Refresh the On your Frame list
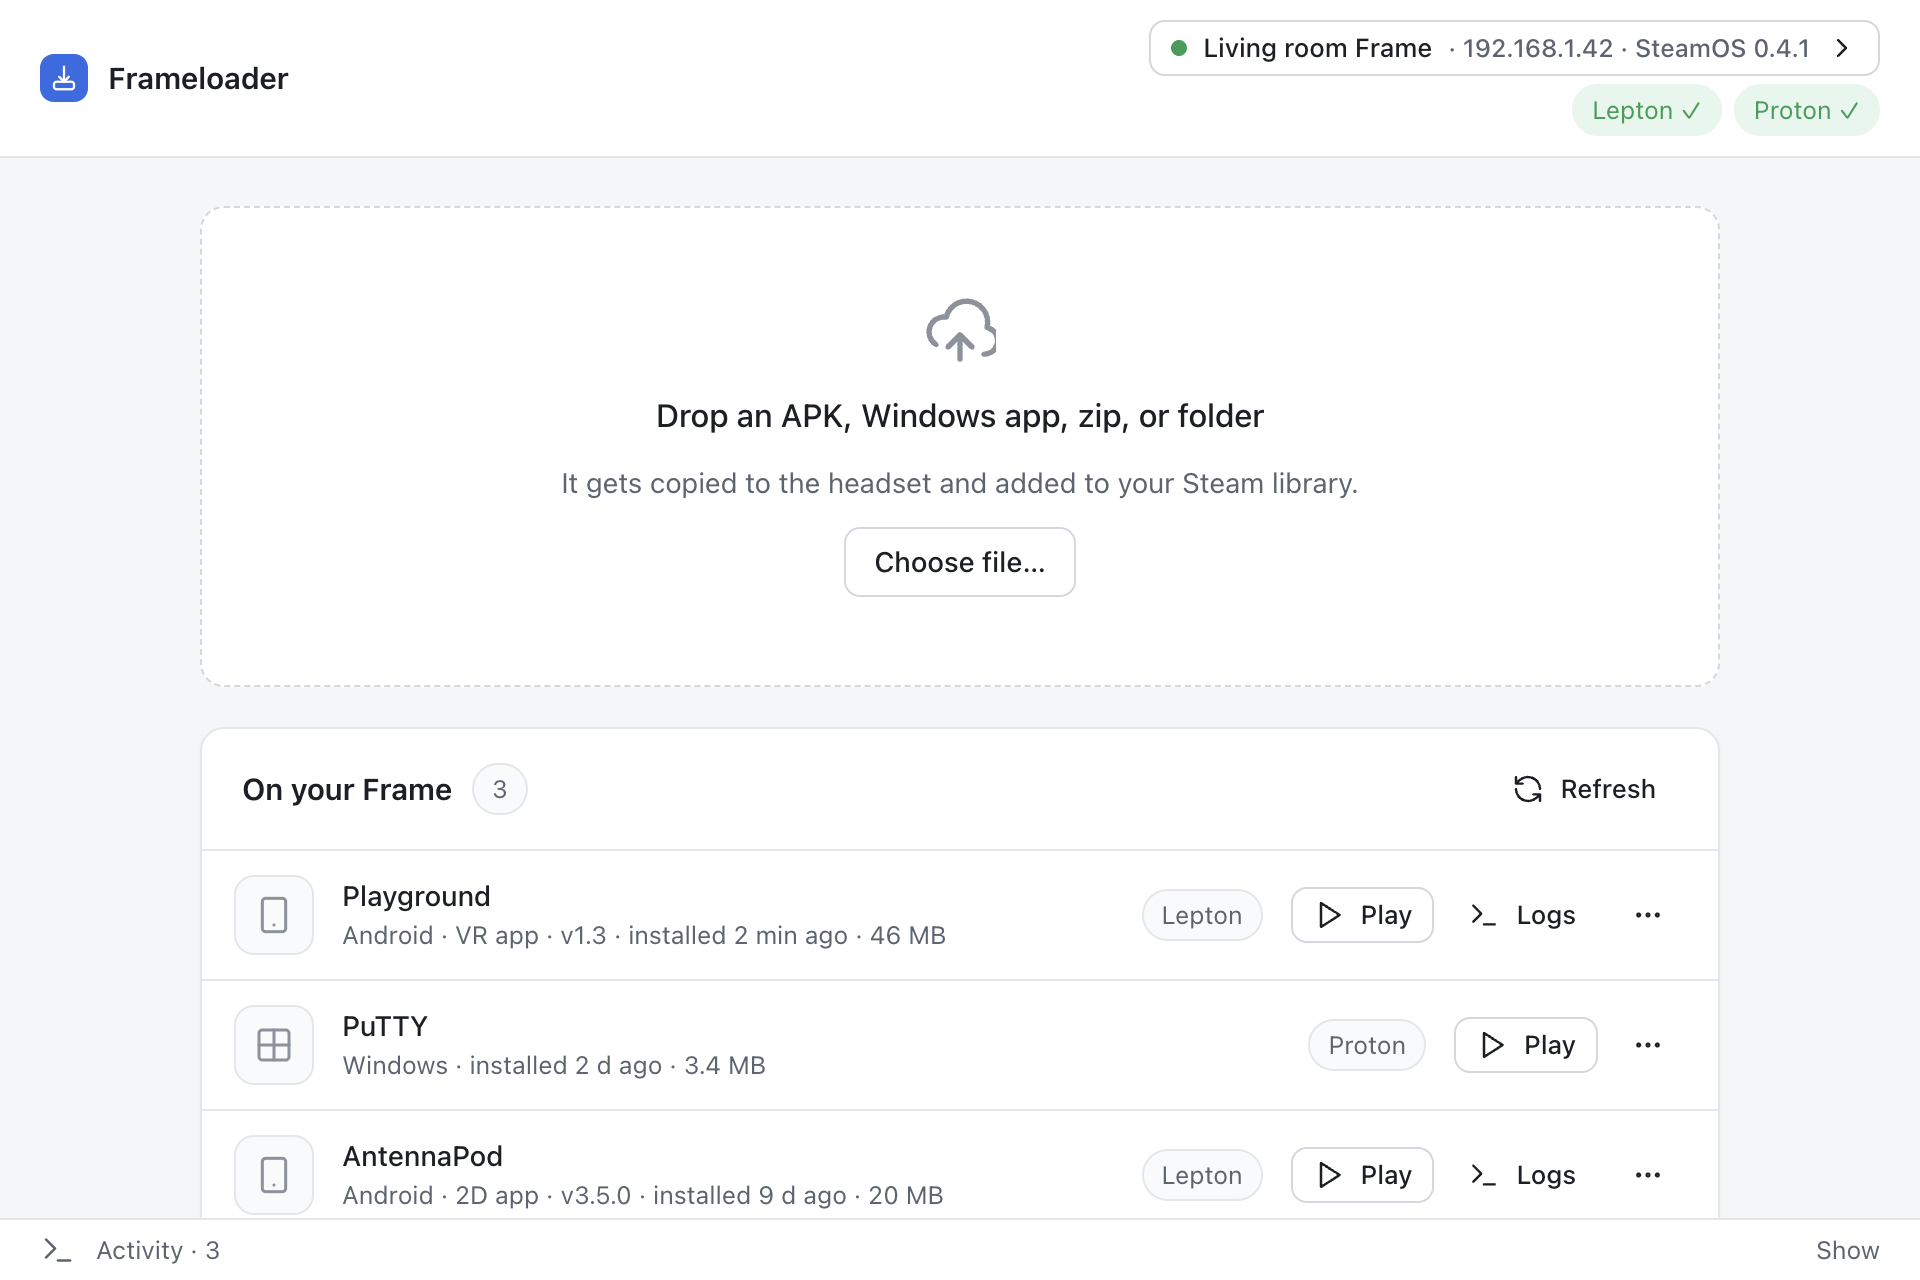Viewport: 1920px width, 1280px height. [x=1585, y=789]
